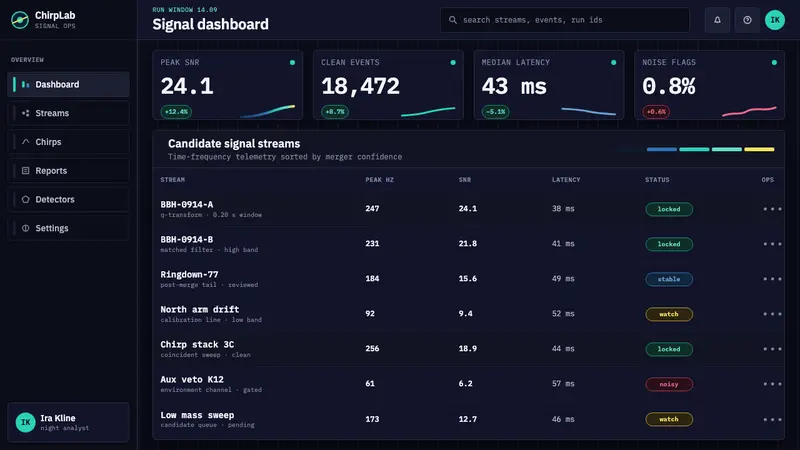The height and width of the screenshot is (450, 800).
Task: Click the Ira Kline user card
Action: [68, 422]
